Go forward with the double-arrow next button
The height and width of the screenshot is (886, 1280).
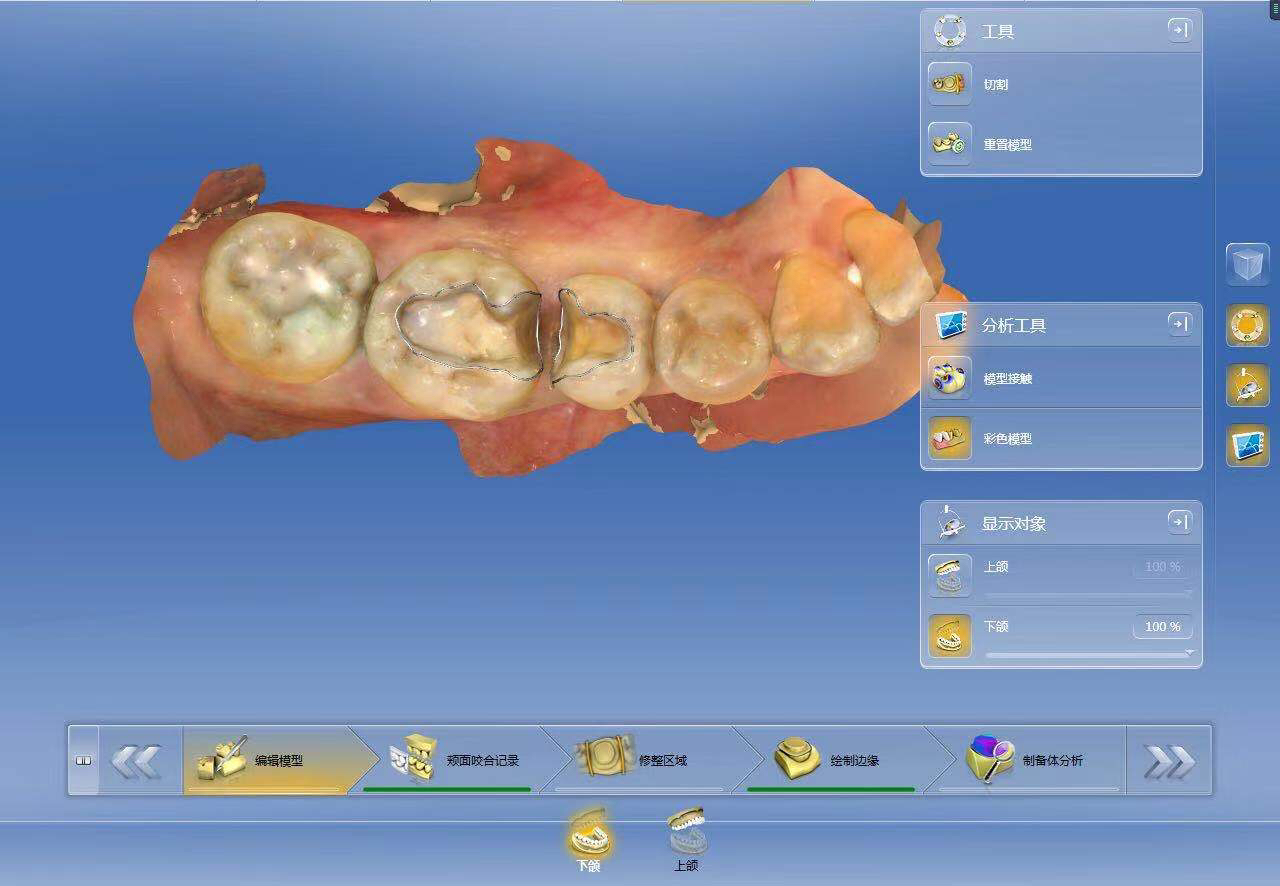click(x=1168, y=761)
